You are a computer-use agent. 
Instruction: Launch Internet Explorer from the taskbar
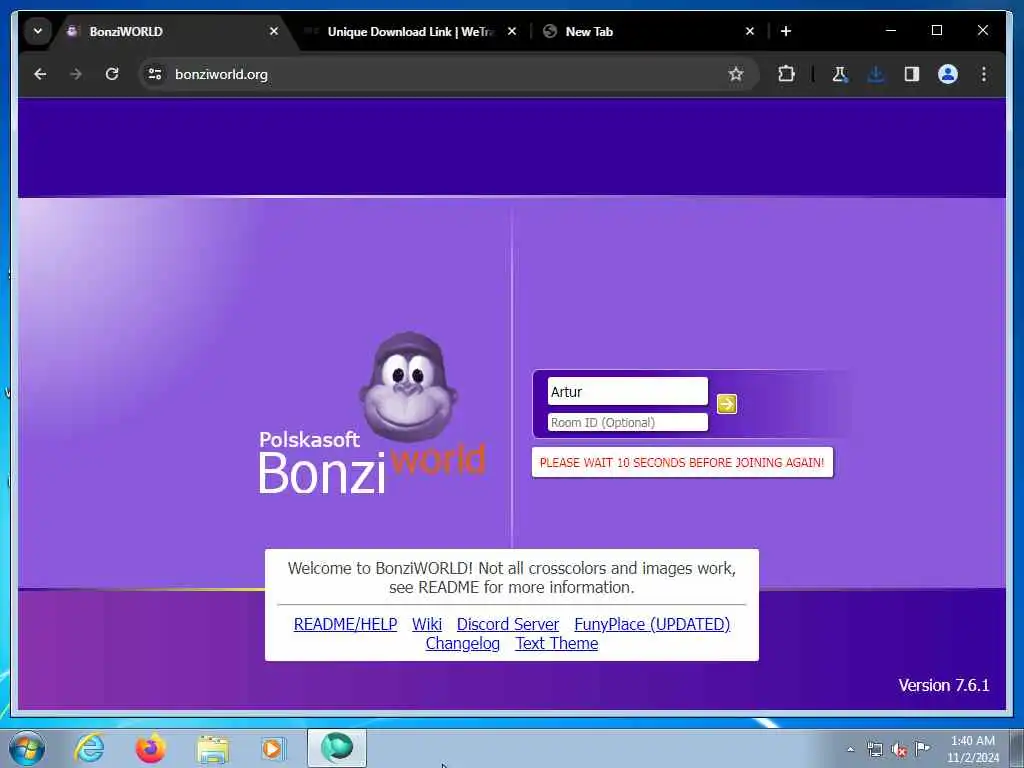[x=89, y=748]
